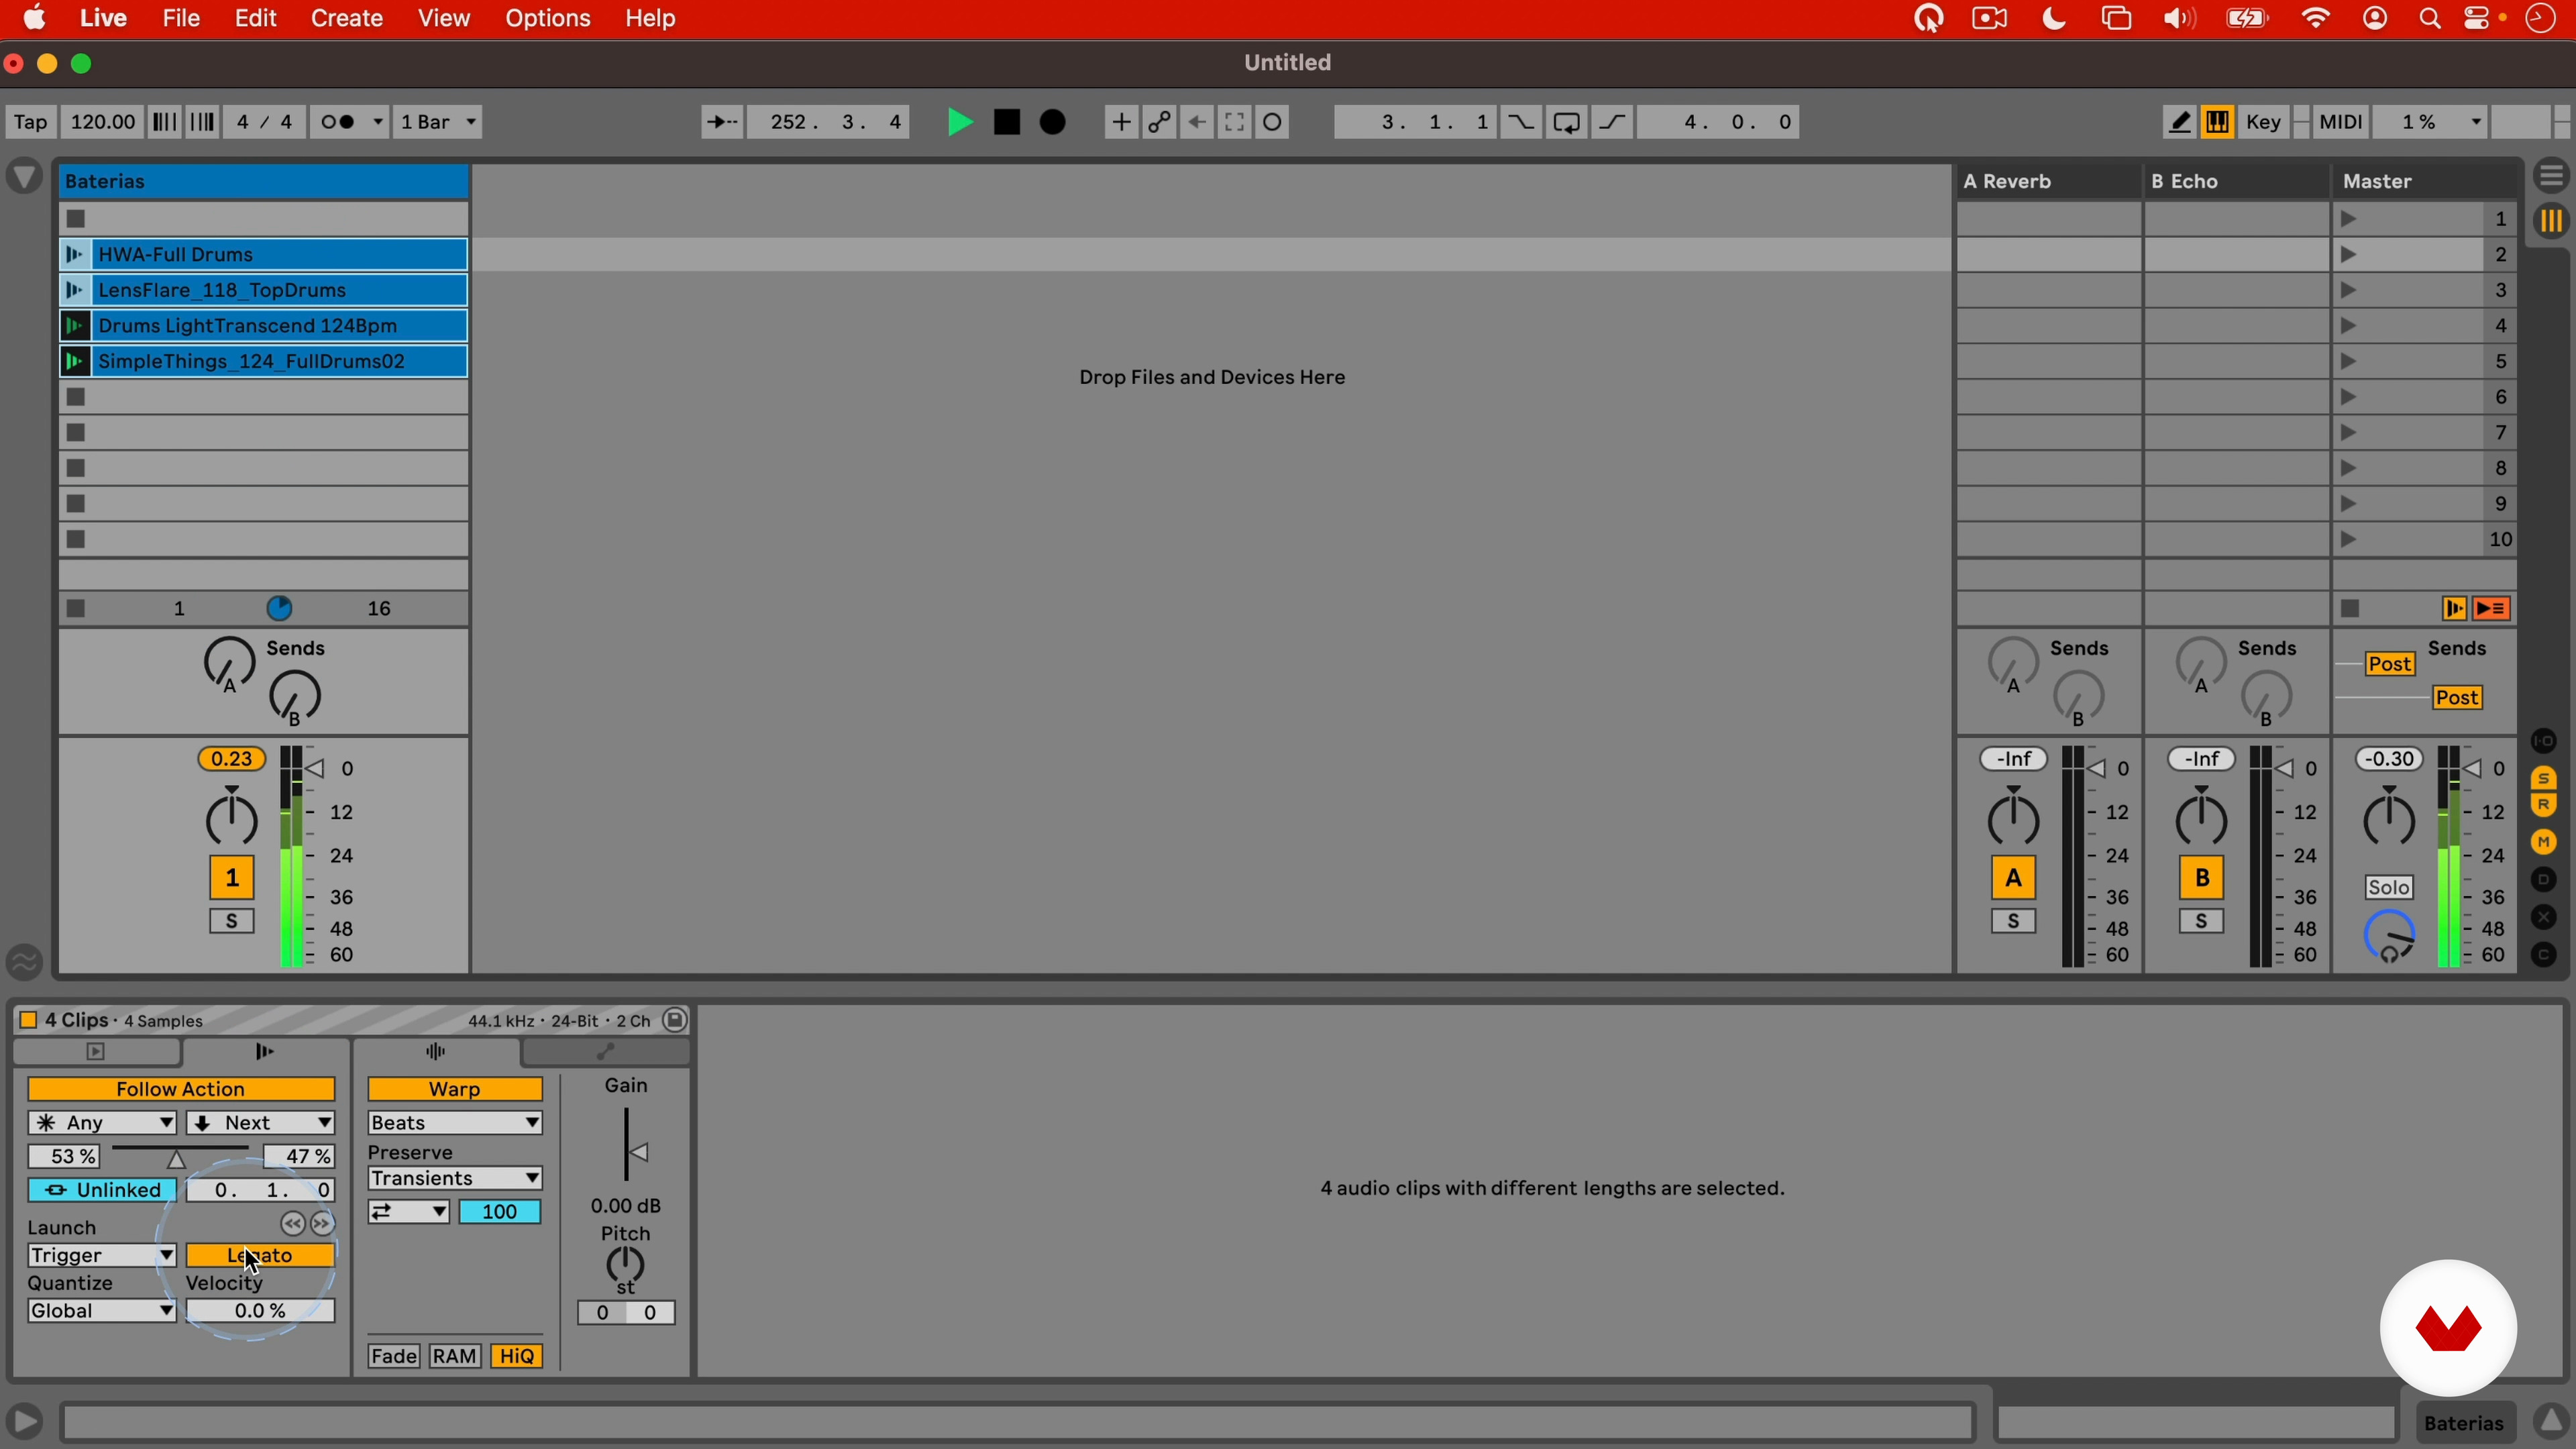Click the Play button in transport
The height and width of the screenshot is (1449, 2576).
959,122
